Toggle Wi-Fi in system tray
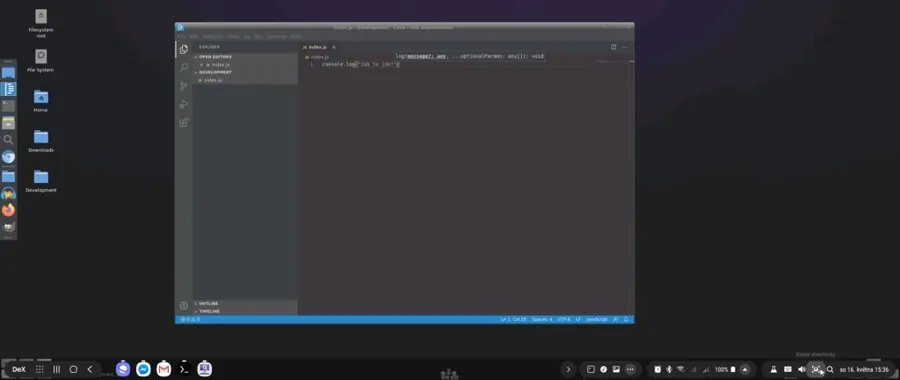 pyautogui.click(x=681, y=369)
